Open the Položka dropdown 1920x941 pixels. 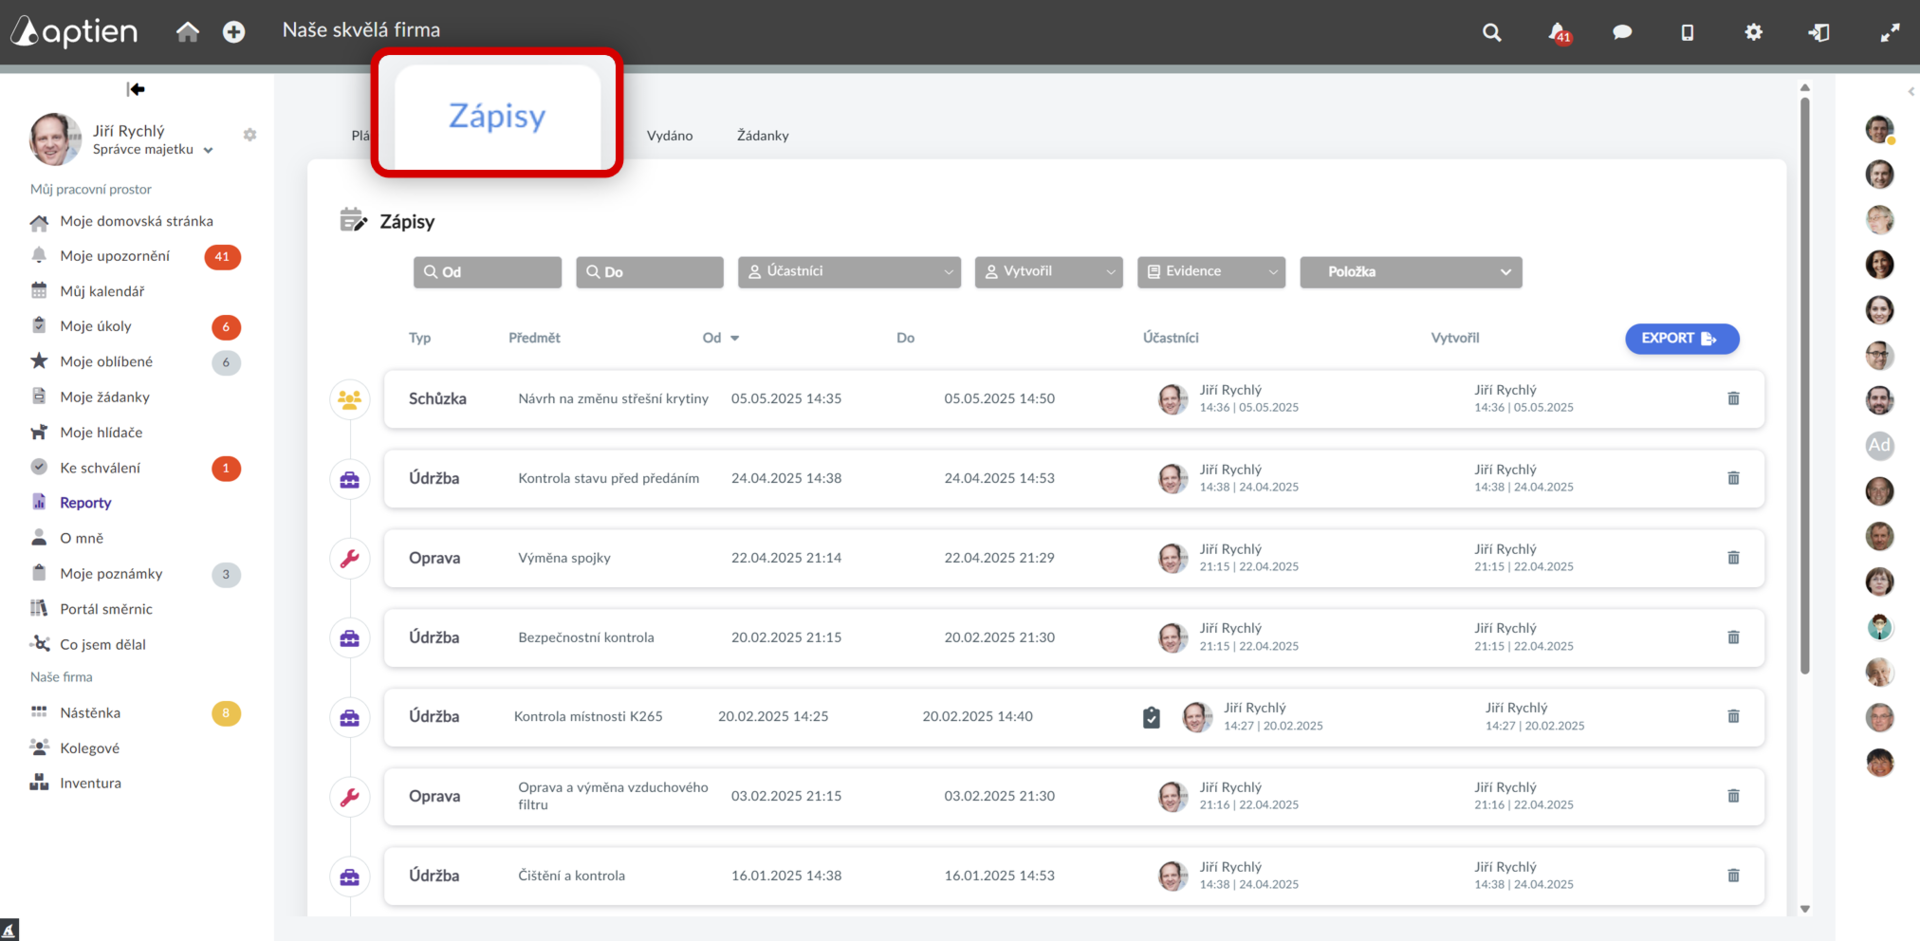[1410, 272]
